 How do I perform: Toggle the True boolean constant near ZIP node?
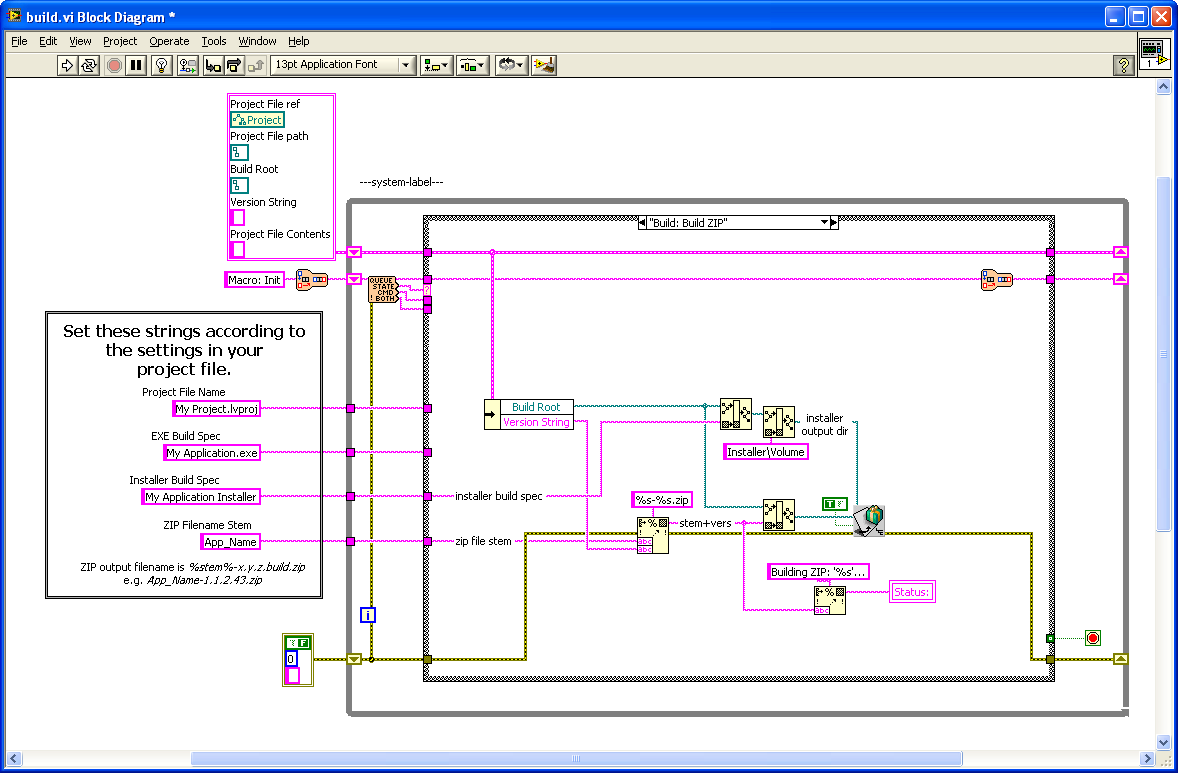pos(834,503)
